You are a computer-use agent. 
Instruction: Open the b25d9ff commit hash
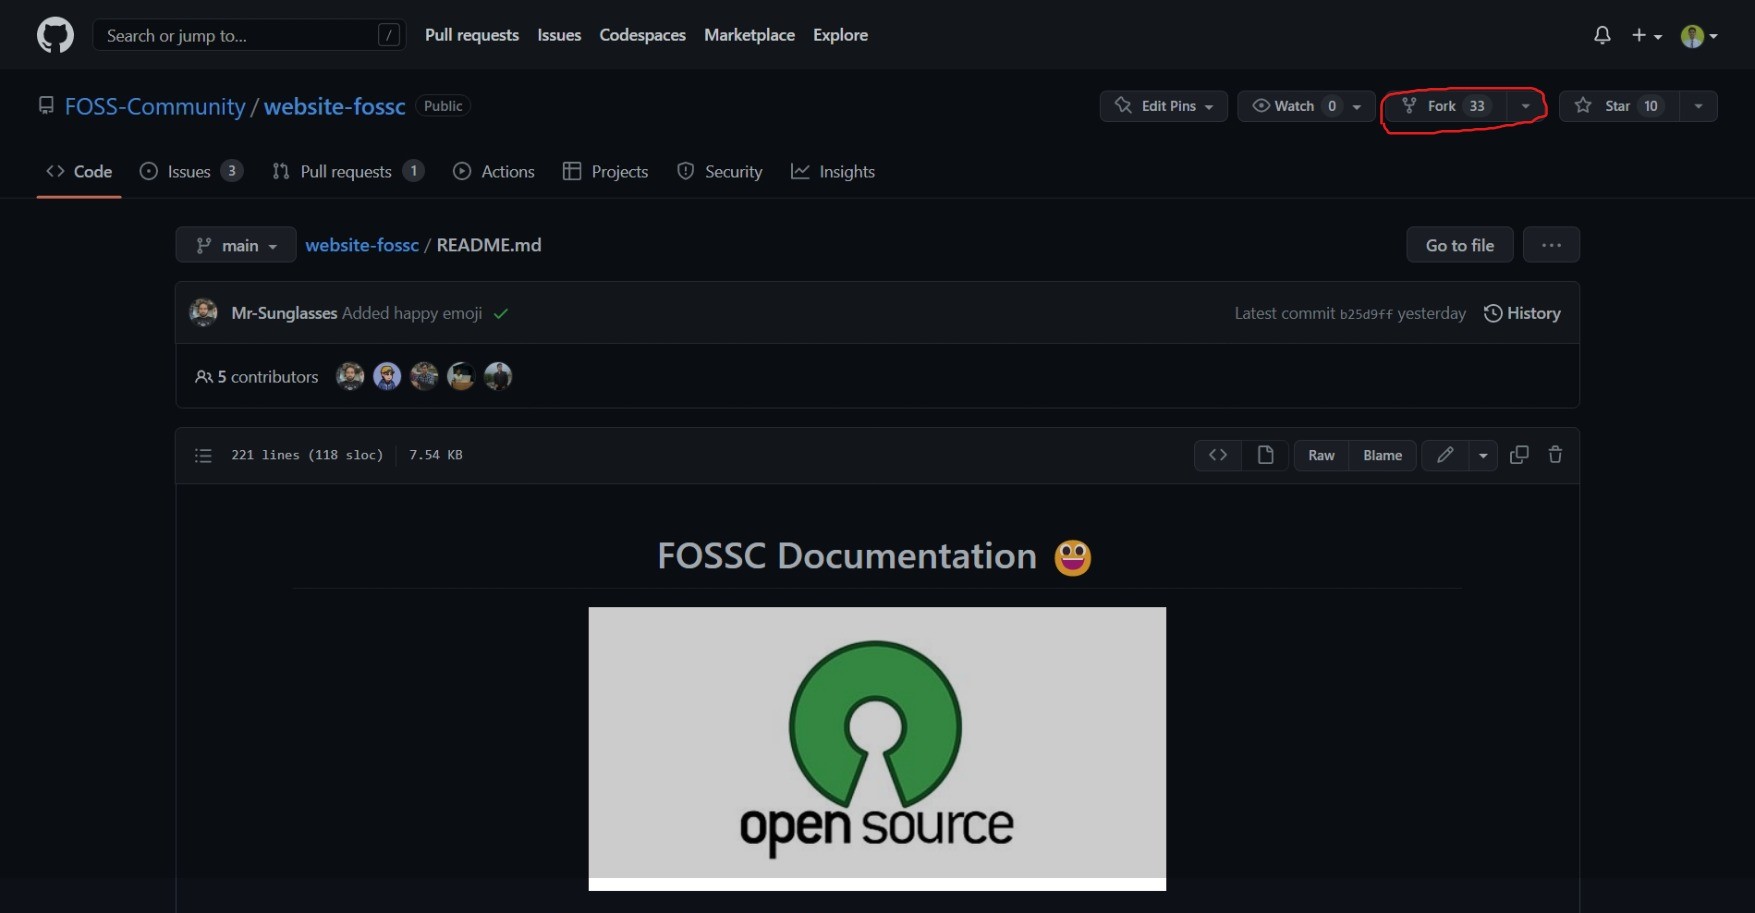1366,314
